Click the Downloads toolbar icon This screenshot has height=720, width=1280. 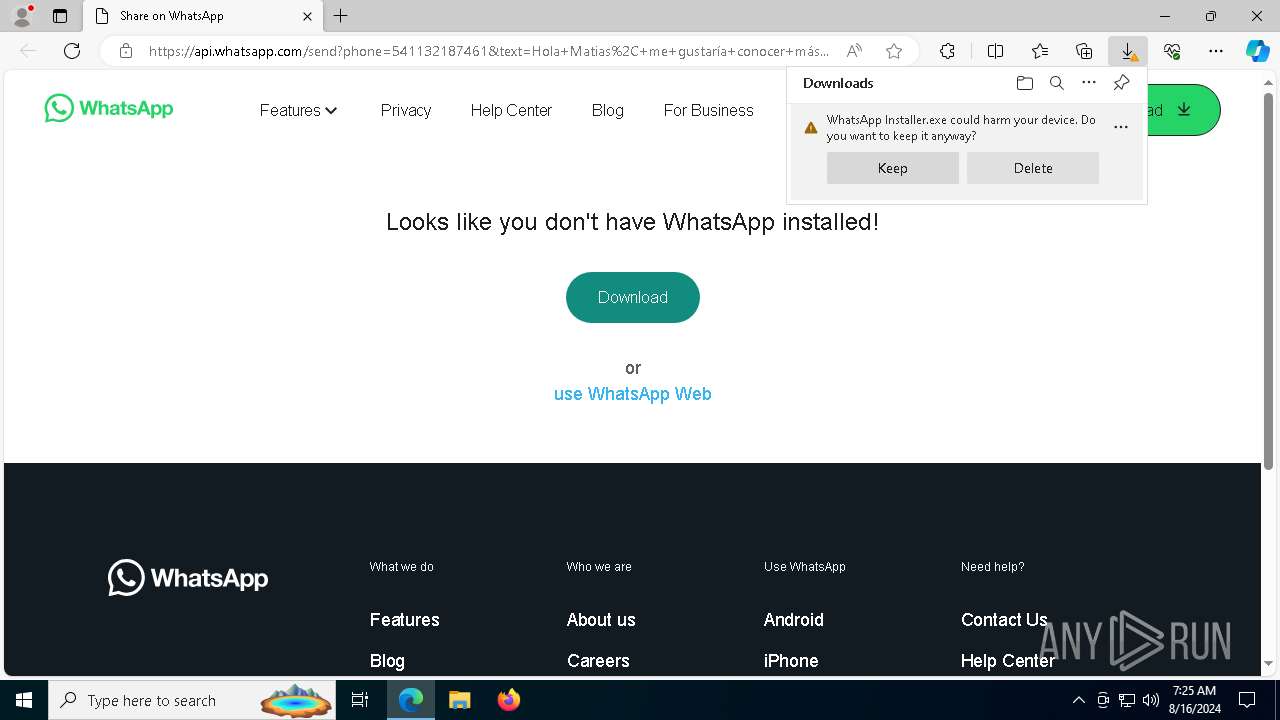pos(1128,51)
